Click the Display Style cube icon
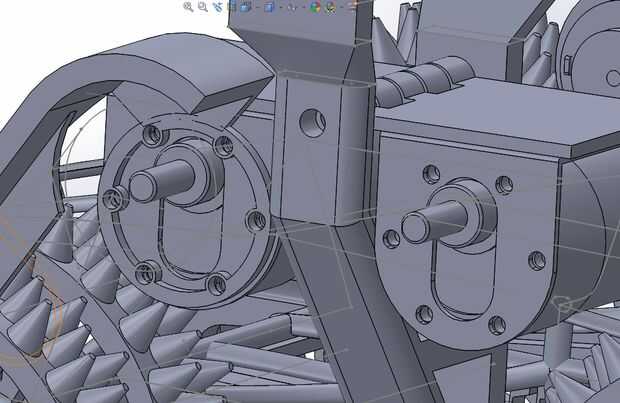This screenshot has width=620, height=403. point(269,7)
